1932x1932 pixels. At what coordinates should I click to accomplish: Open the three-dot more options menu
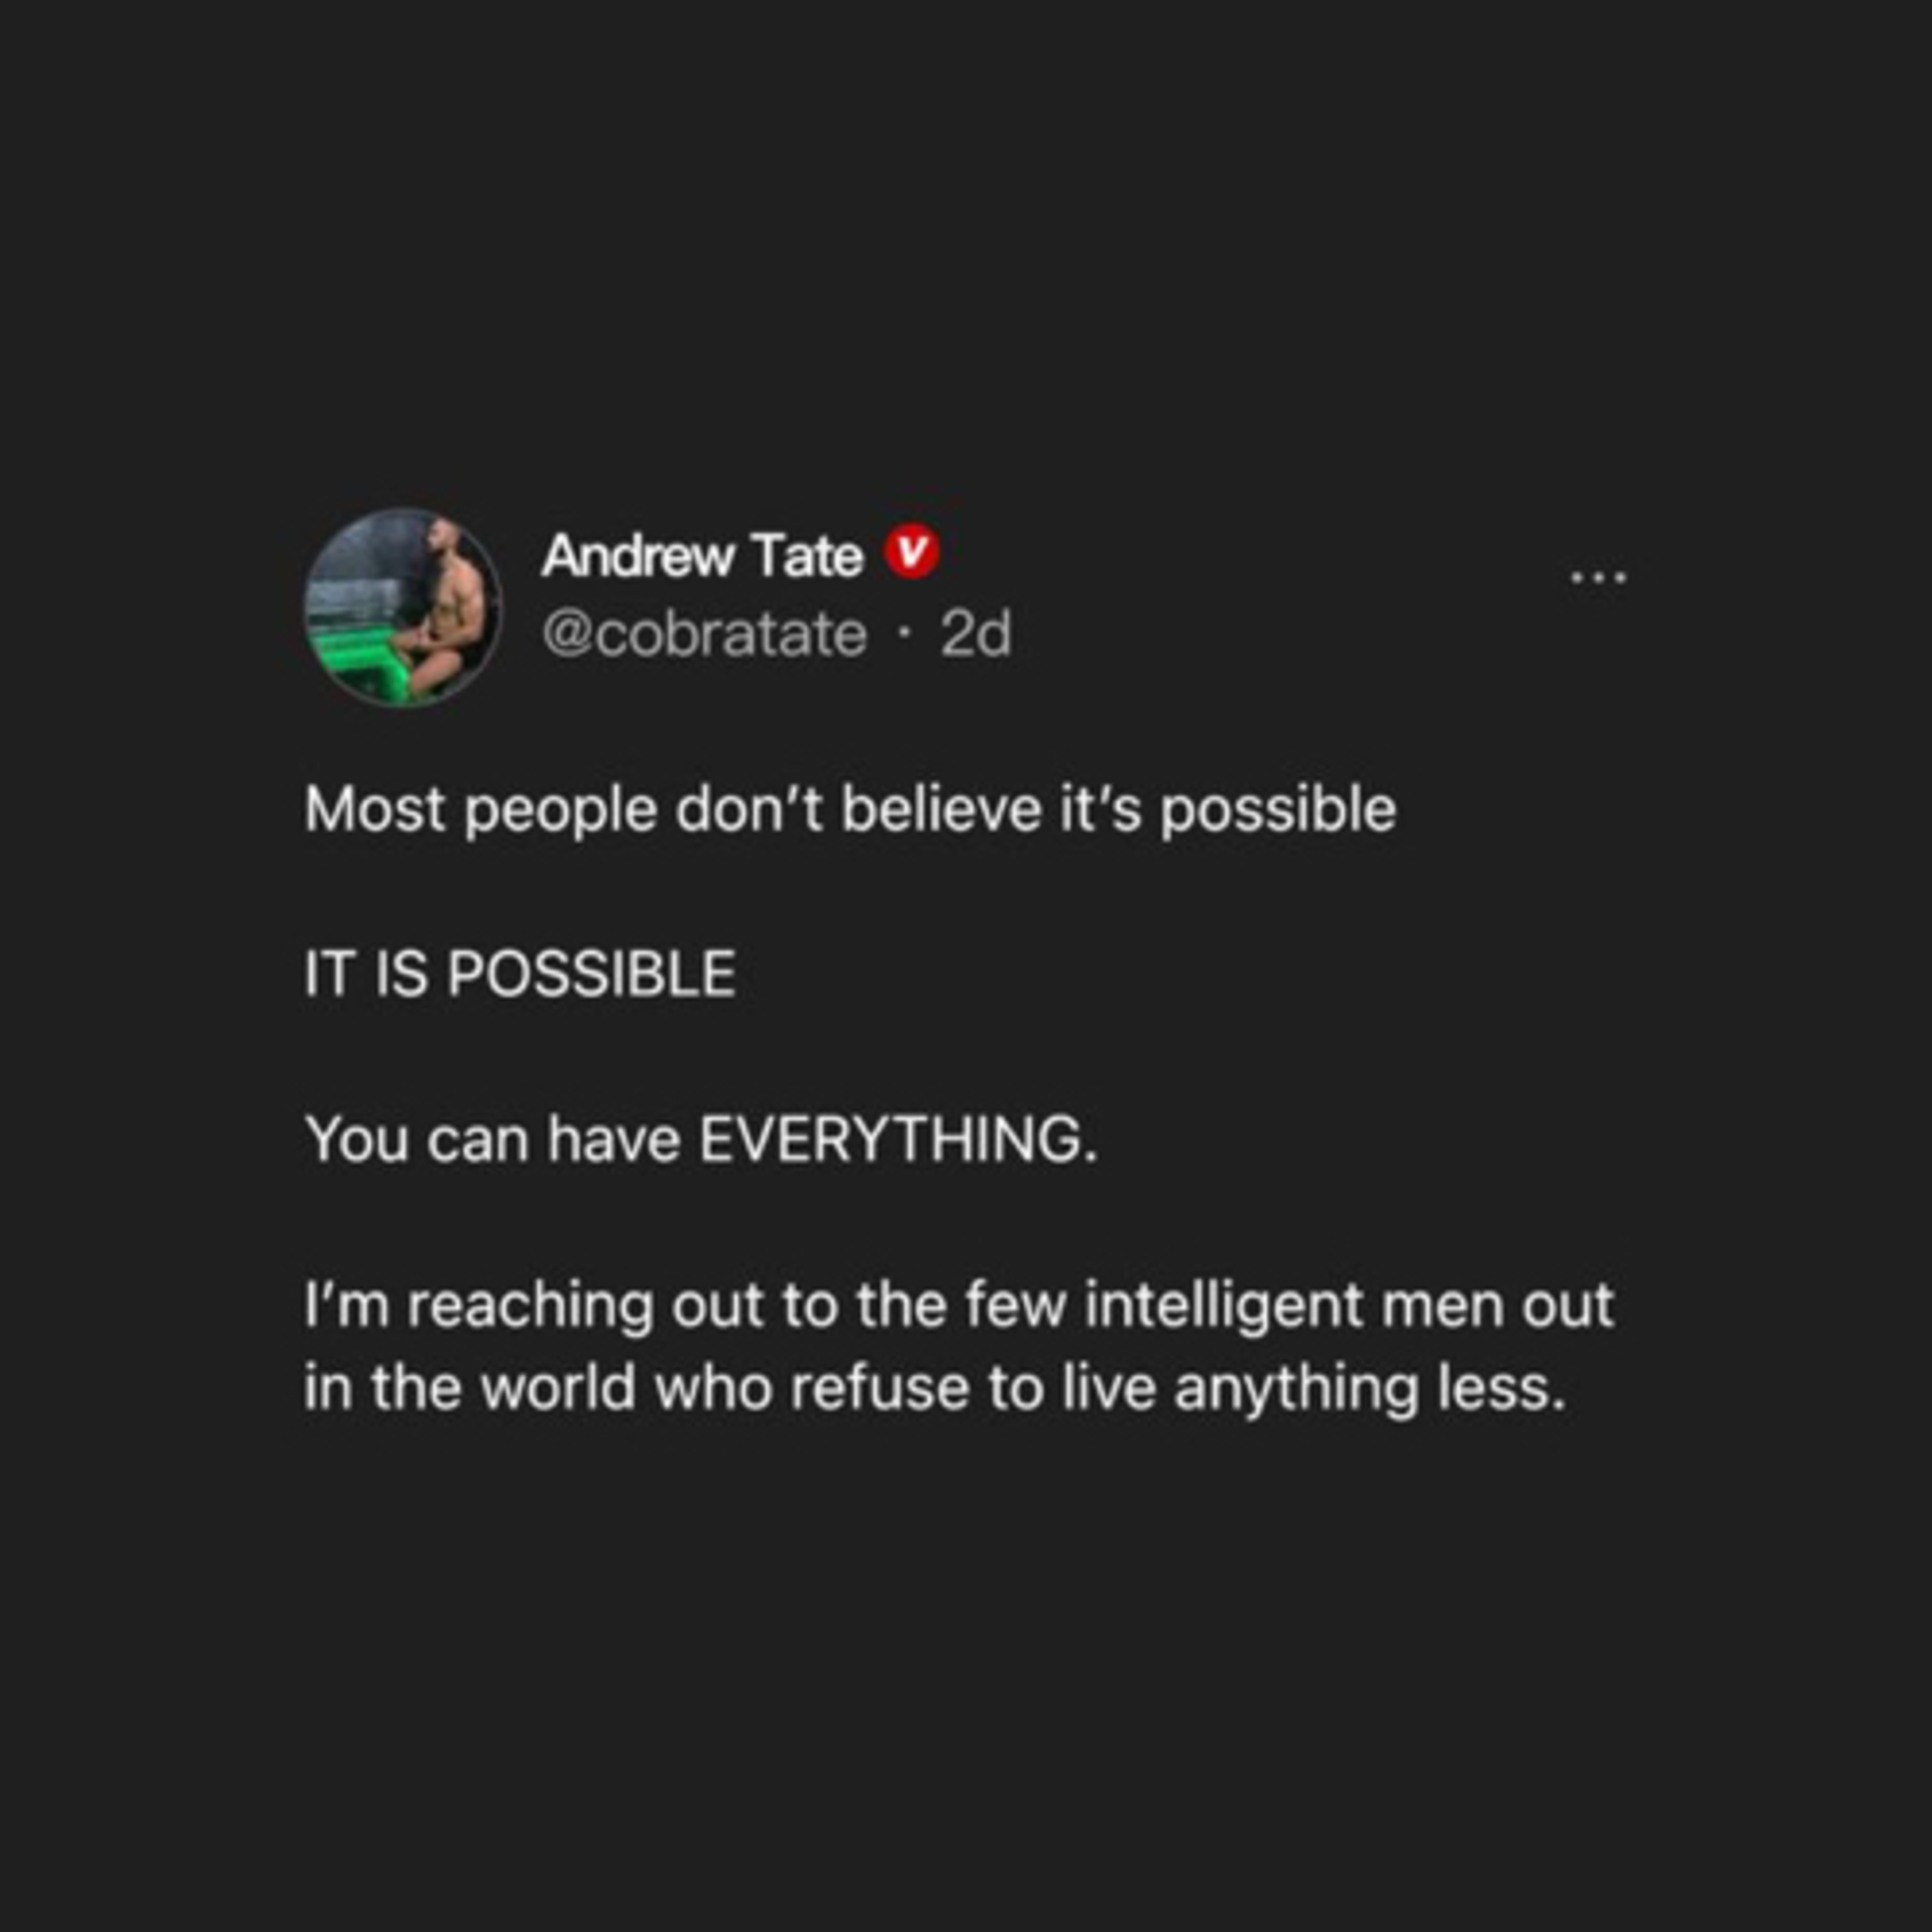(x=1598, y=577)
